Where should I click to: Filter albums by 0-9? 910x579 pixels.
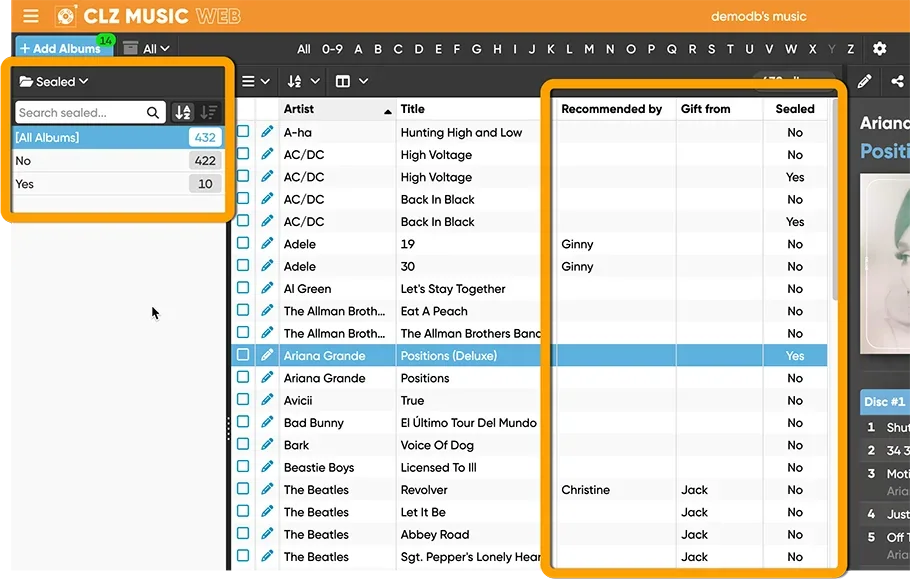(332, 49)
